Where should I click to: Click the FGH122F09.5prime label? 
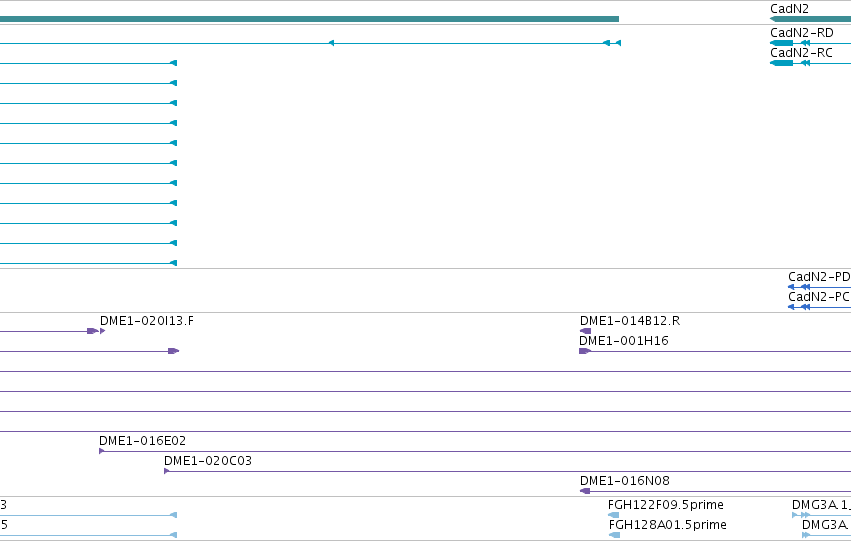pyautogui.click(x=665, y=505)
